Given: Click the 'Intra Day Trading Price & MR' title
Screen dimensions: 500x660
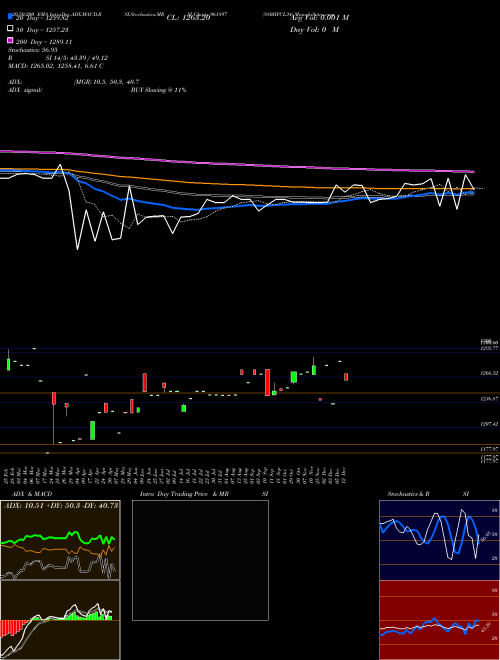Looking at the screenshot, I should [184, 494].
